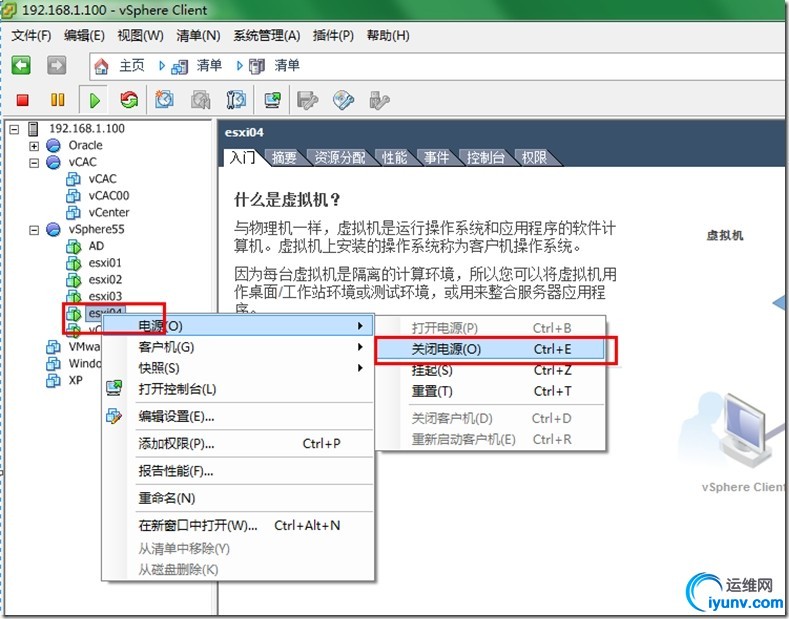Choose 报告性能(F)... from context menu
This screenshot has width=789, height=619.
click(239, 471)
